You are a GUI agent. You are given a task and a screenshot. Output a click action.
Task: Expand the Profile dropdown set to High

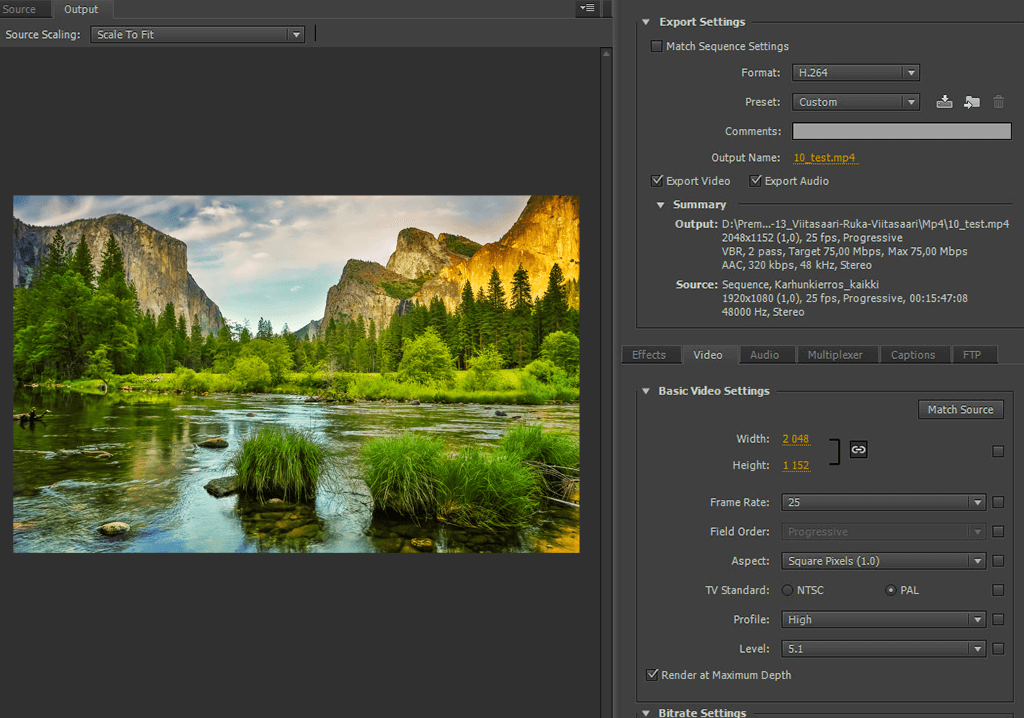(x=884, y=620)
